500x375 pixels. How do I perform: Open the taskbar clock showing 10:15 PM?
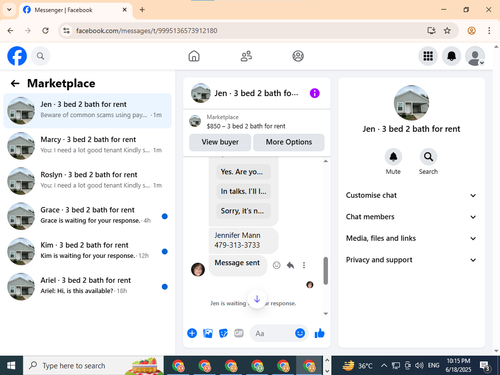point(458,366)
